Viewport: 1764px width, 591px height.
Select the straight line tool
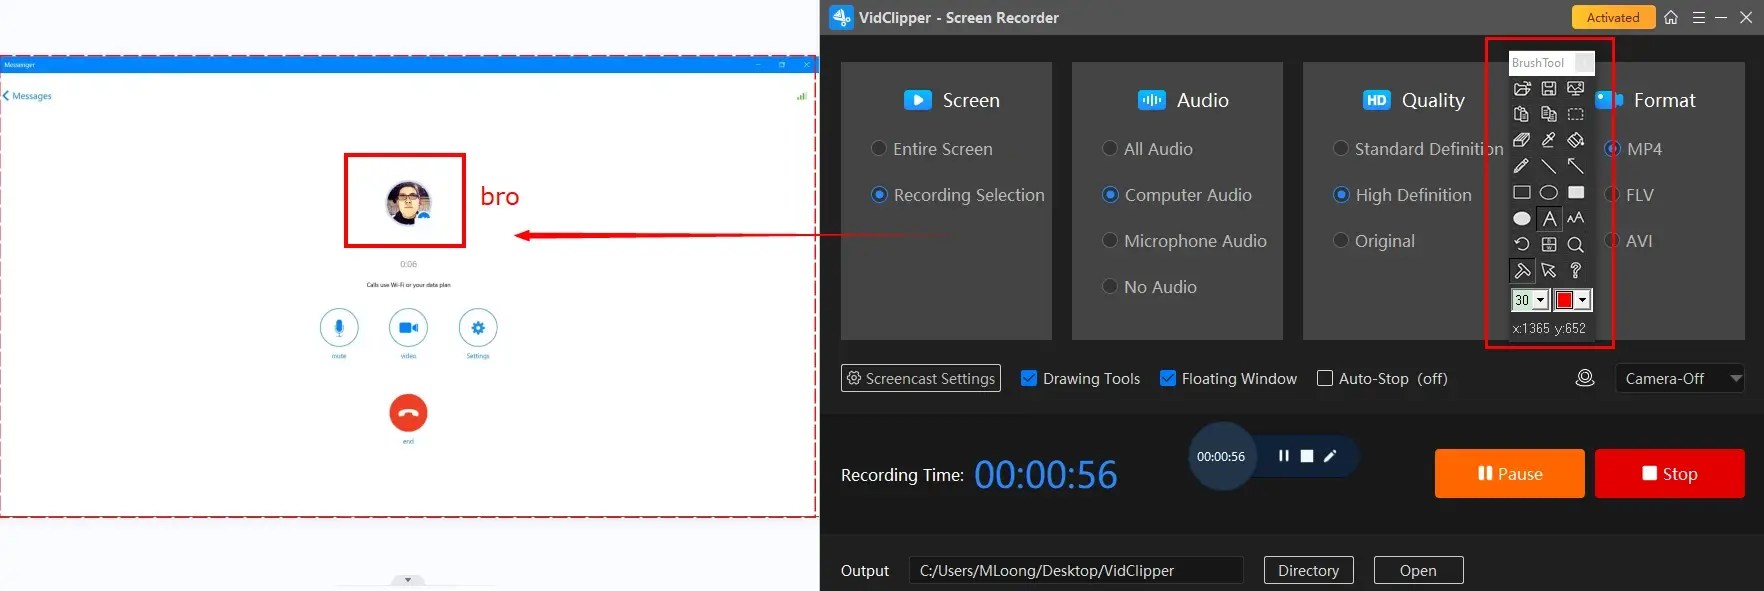pyautogui.click(x=1549, y=166)
